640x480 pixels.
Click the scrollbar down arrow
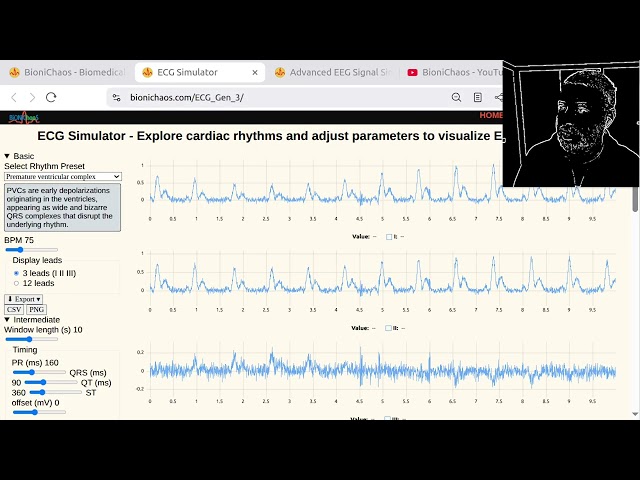(x=635, y=414)
